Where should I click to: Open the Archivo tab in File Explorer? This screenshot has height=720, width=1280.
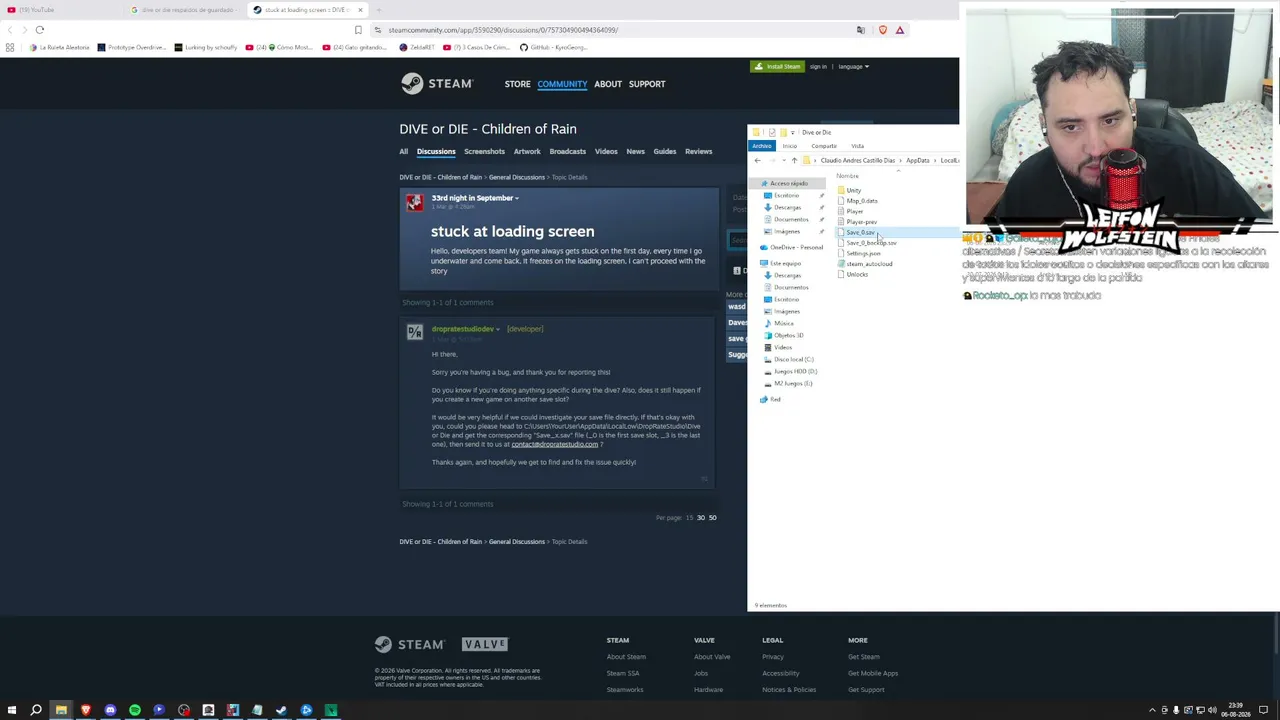762,146
